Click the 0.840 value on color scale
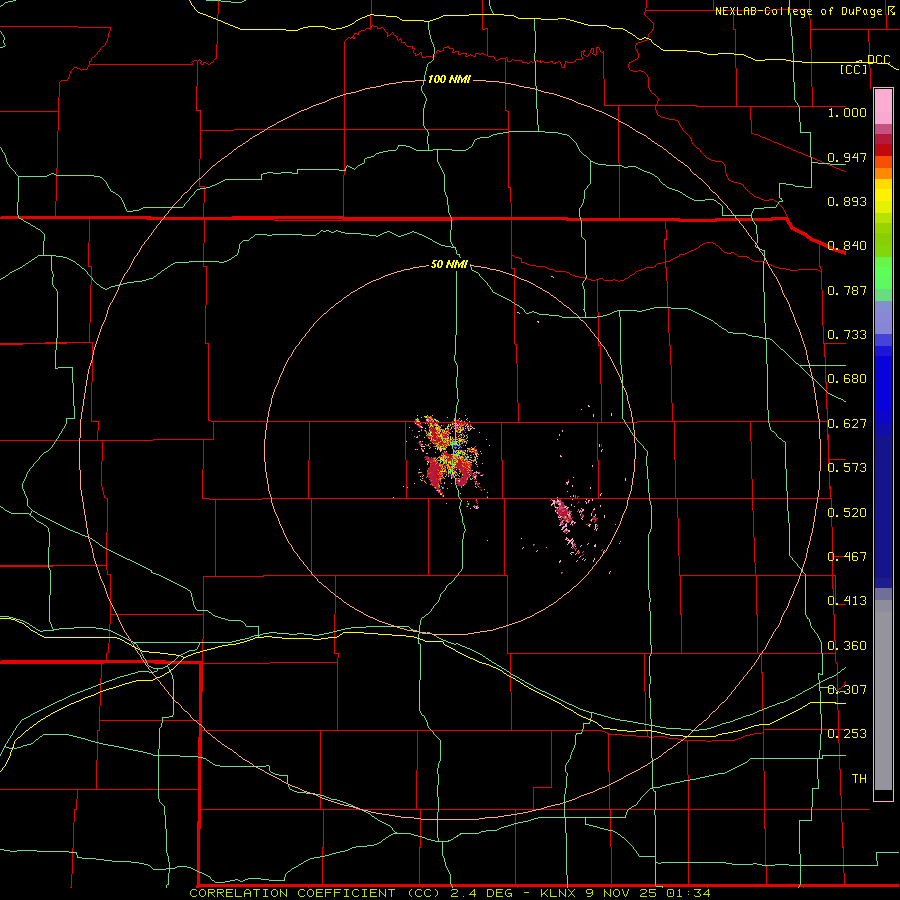 click(x=847, y=245)
